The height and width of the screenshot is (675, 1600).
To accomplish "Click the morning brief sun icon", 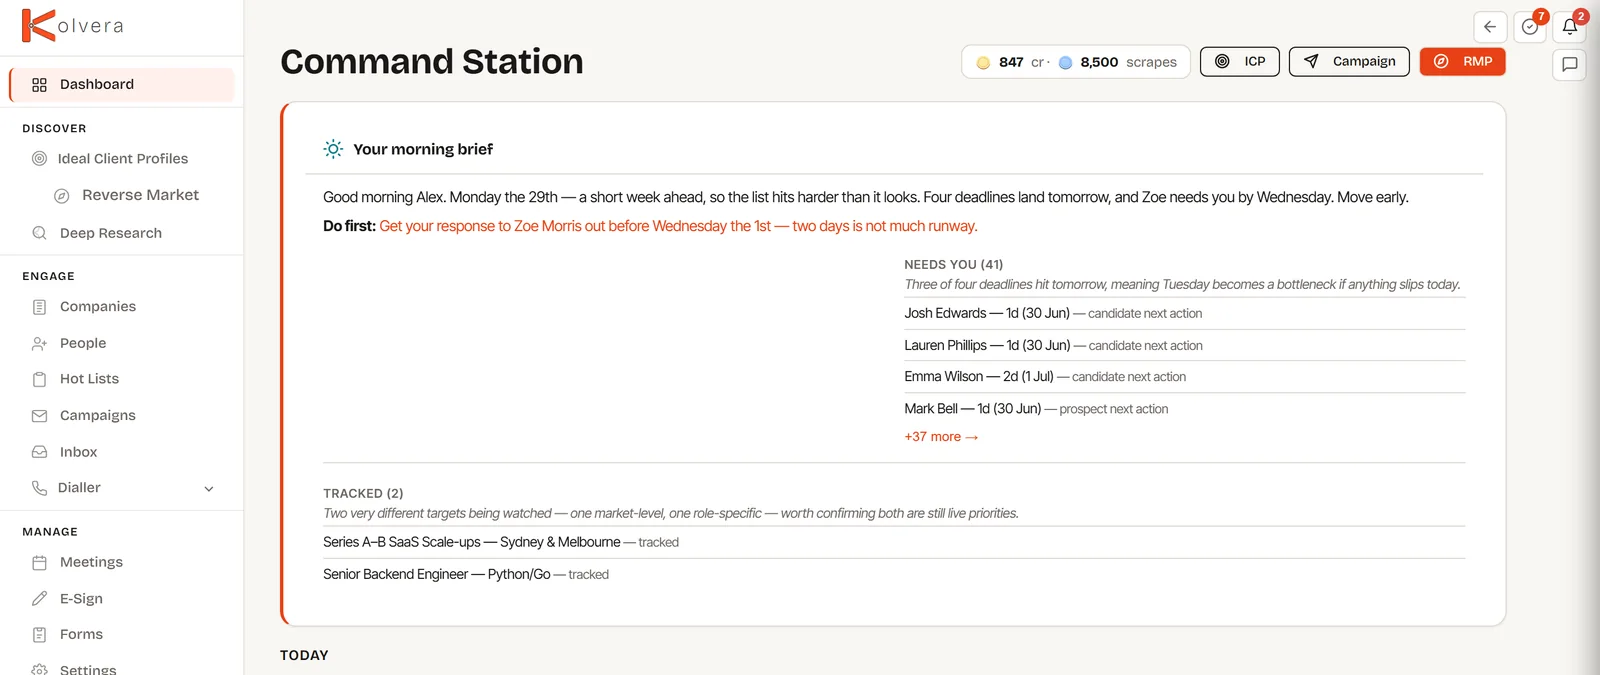I will click(333, 149).
